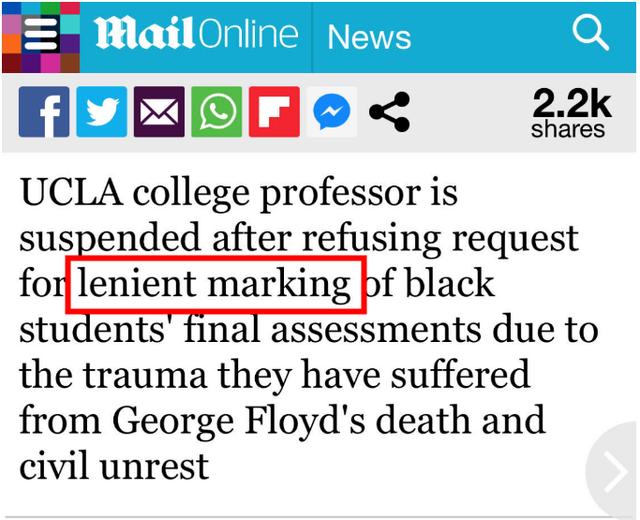640x520 pixels.
Task: Share the article on Twitter
Action: pos(102,112)
